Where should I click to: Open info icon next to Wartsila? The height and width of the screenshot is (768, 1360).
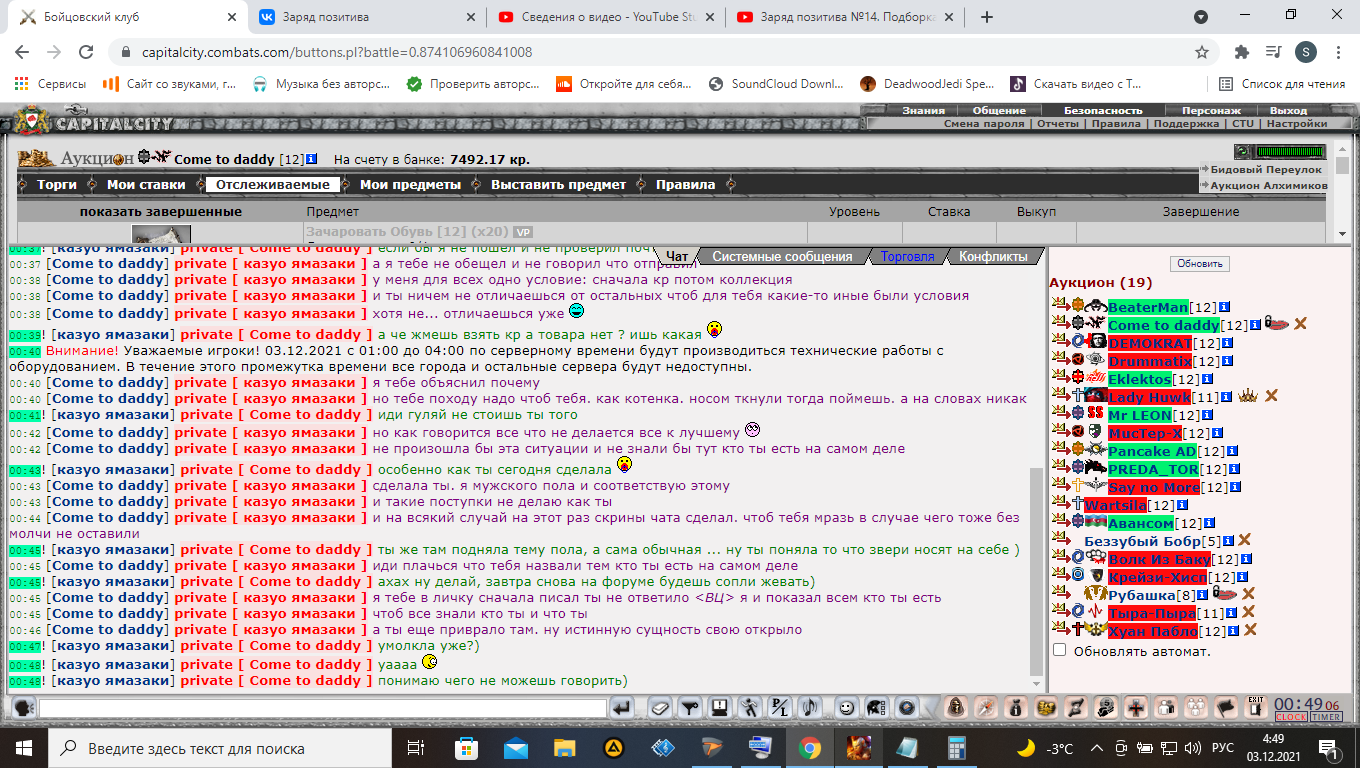point(1181,505)
